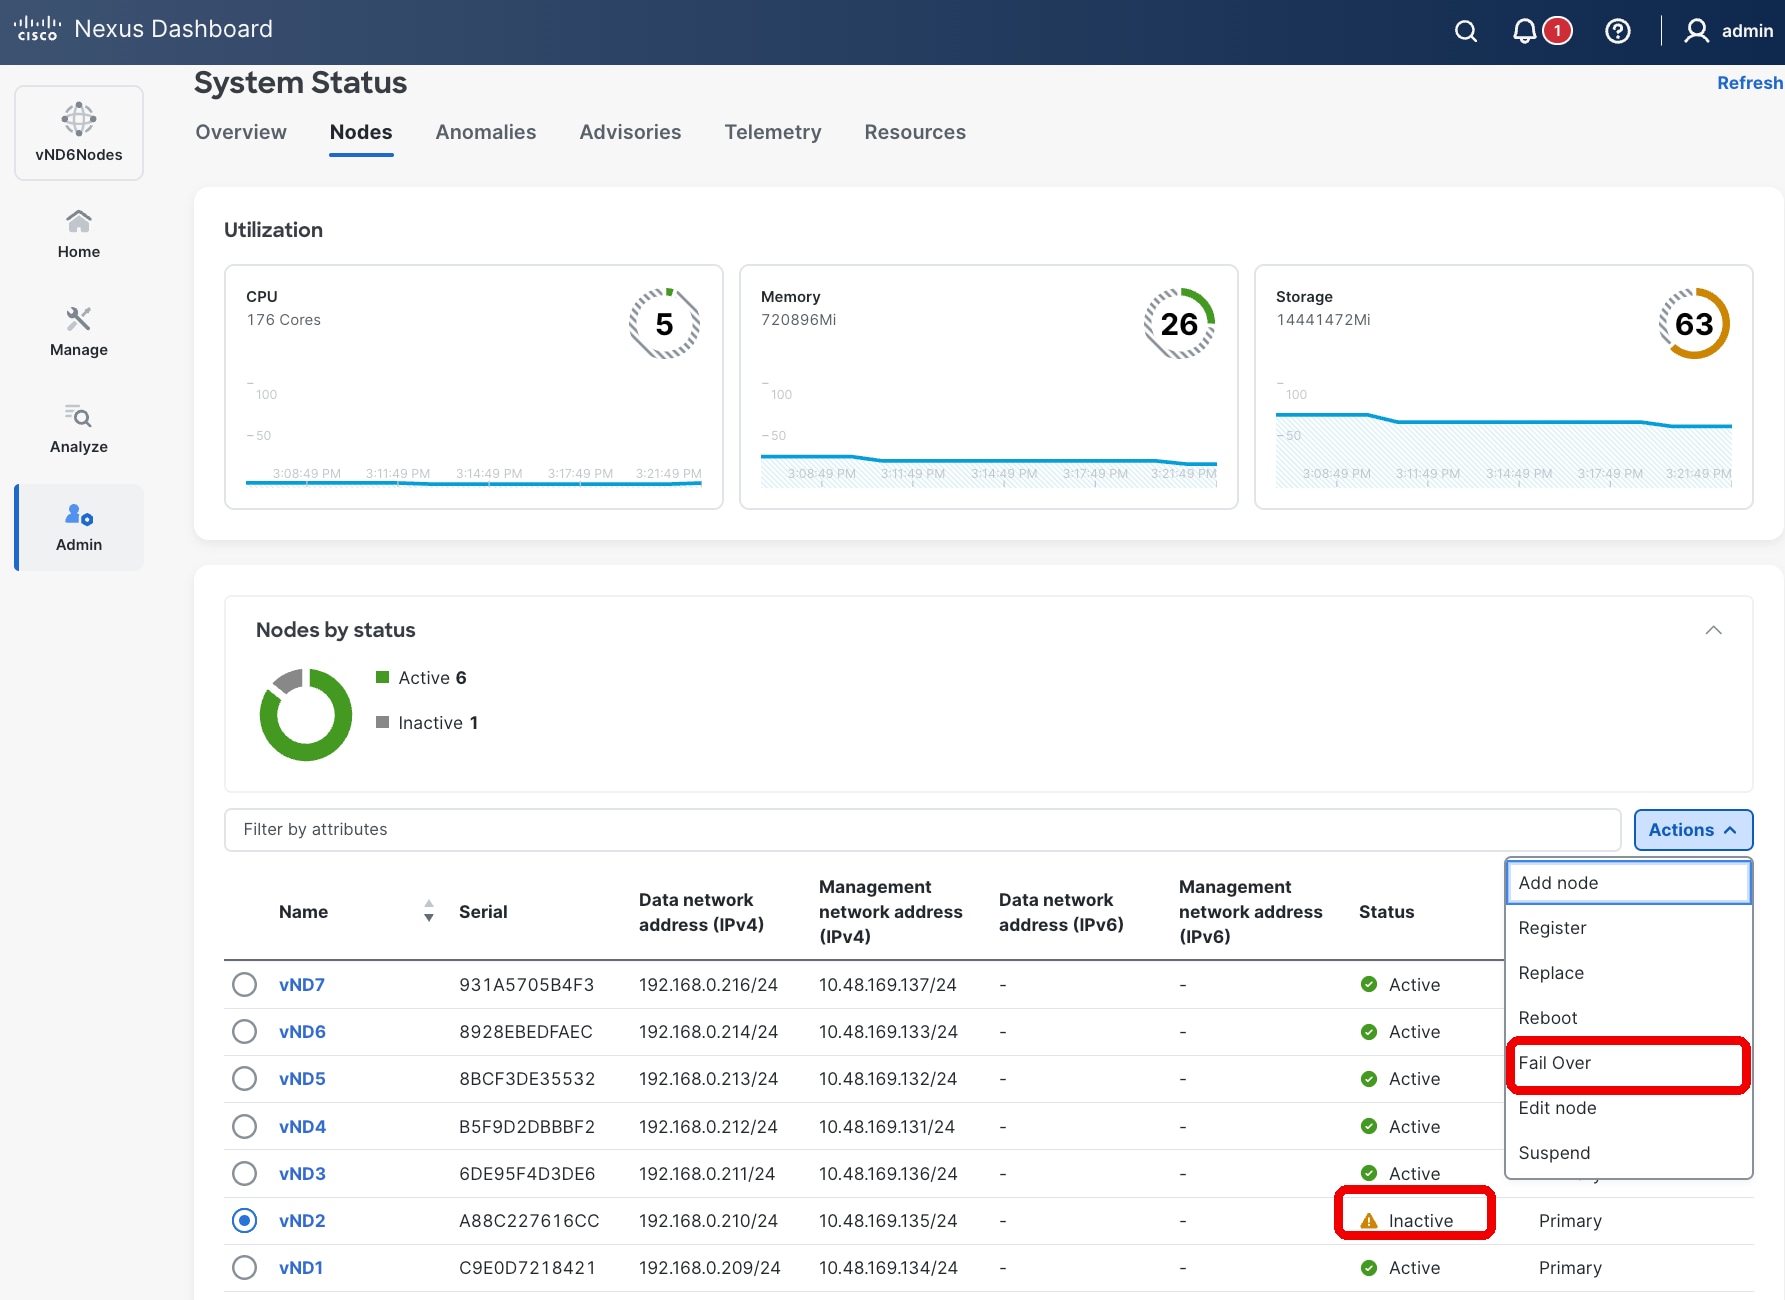Viewport: 1785px width, 1300px height.
Task: Choose Reboot from Actions menu
Action: click(x=1629, y=1018)
